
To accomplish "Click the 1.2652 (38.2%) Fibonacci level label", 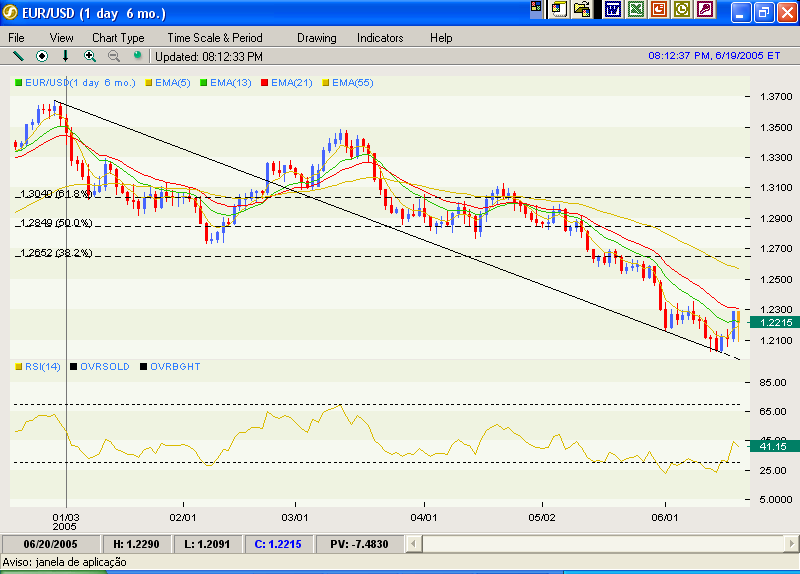I will [x=56, y=253].
